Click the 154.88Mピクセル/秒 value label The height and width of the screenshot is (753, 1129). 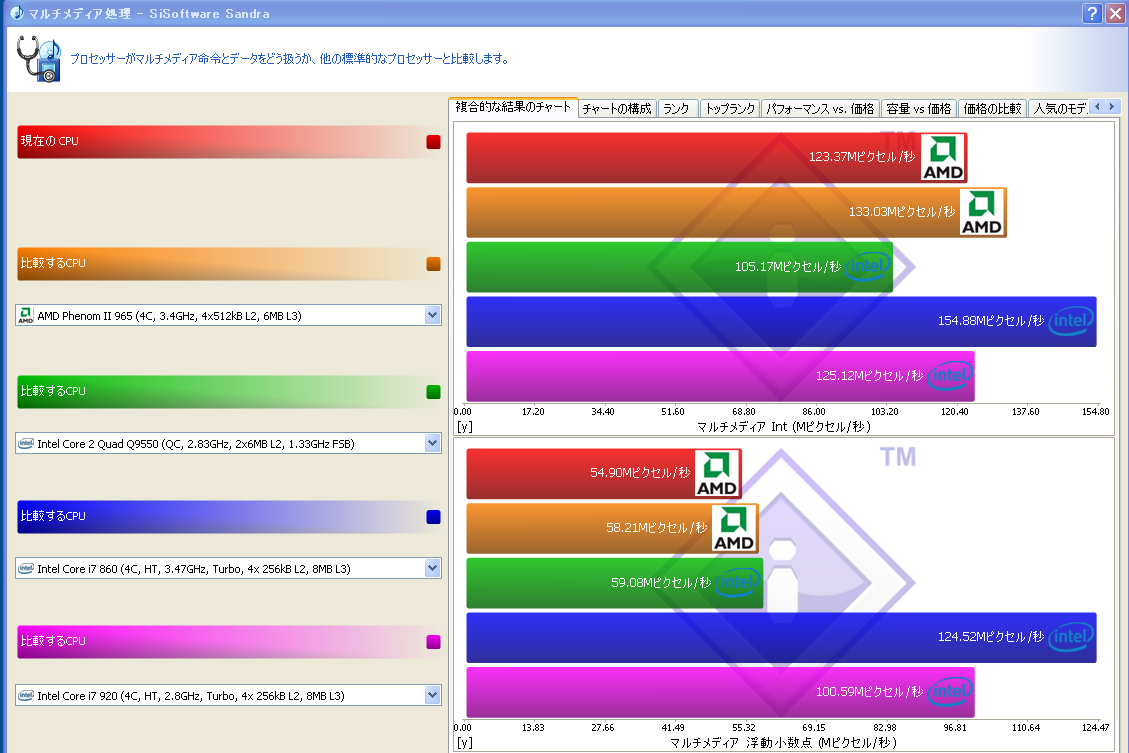[991, 321]
